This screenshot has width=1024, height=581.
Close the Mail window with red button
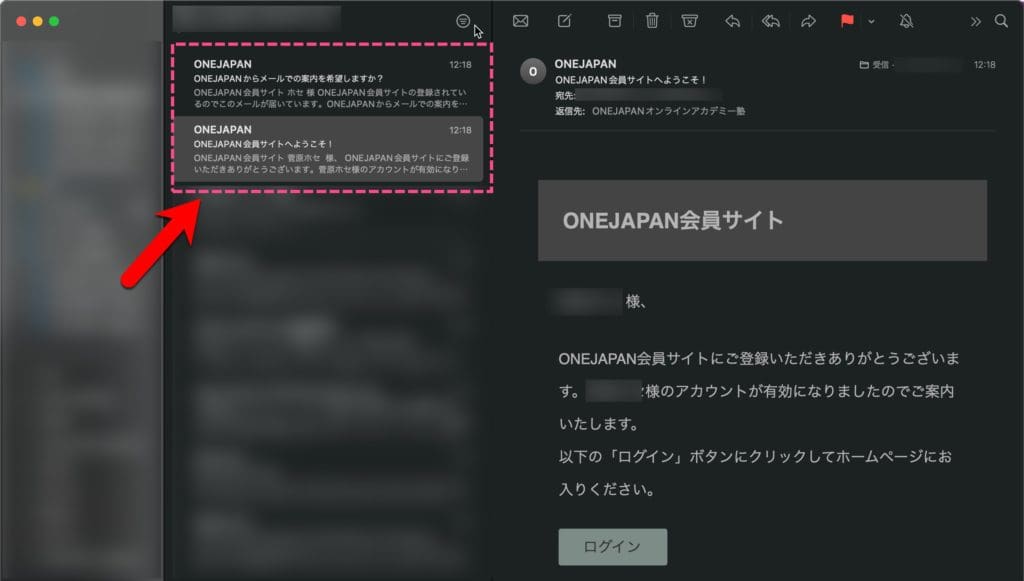tap(21, 22)
